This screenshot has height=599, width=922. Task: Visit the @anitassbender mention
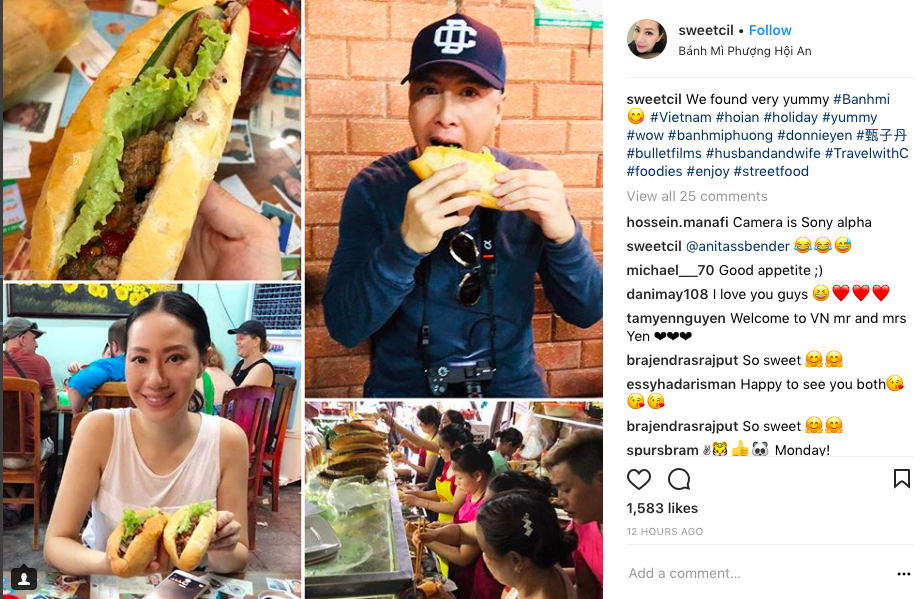(737, 246)
